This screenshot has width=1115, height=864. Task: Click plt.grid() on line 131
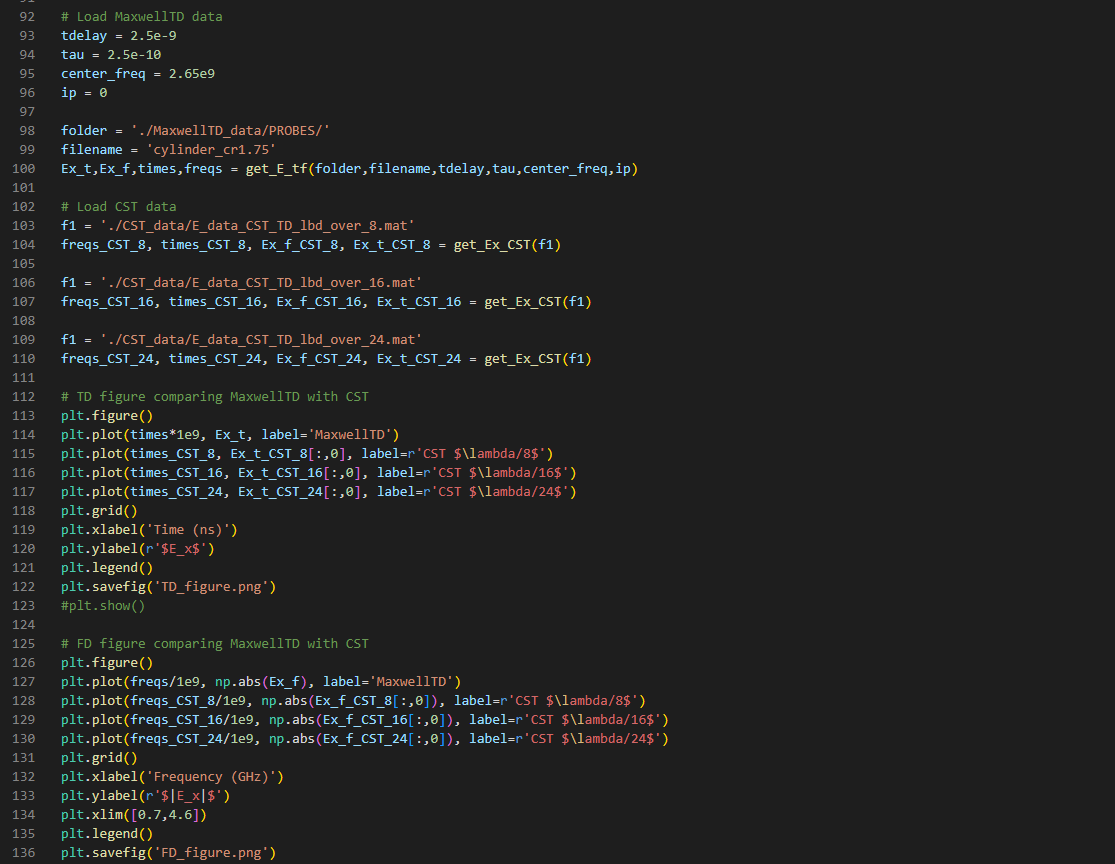[x=99, y=758]
